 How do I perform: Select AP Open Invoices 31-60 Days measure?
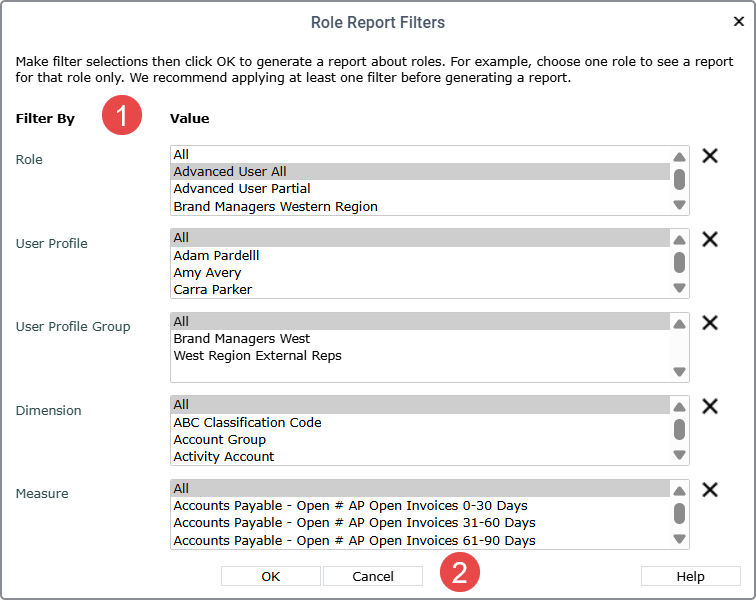(420, 523)
